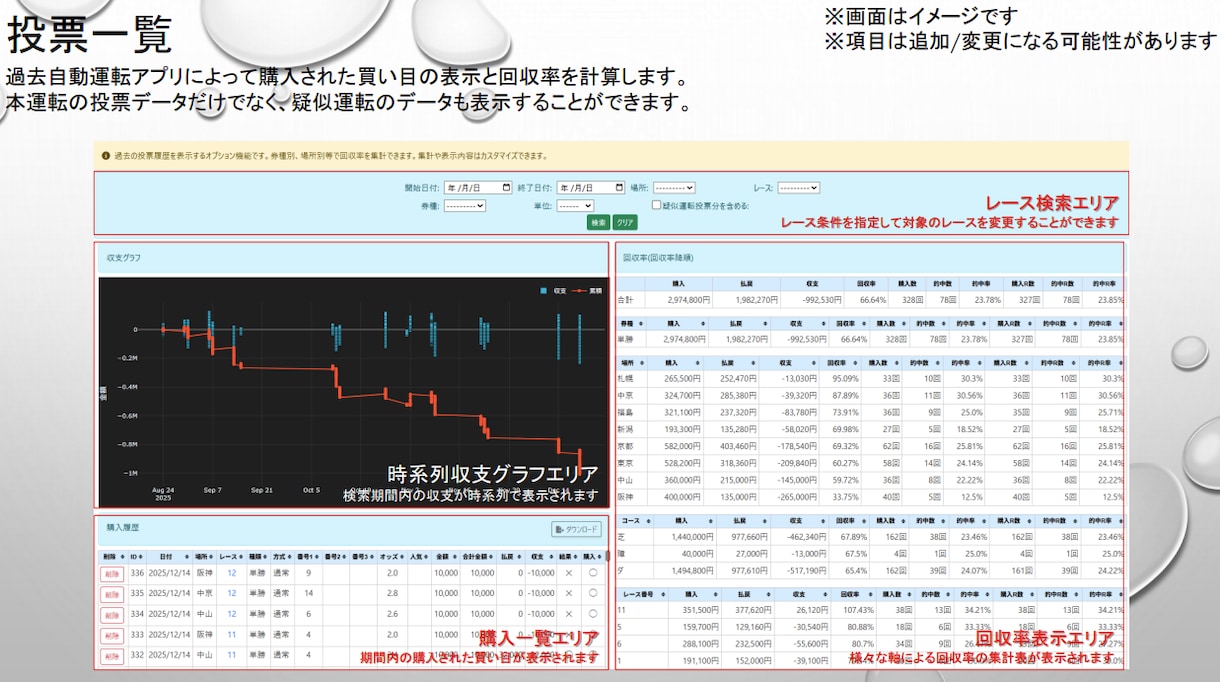This screenshot has height=682, width=1220.
Task: Click the calendar icon in 終了日付 field
Action: (x=618, y=187)
